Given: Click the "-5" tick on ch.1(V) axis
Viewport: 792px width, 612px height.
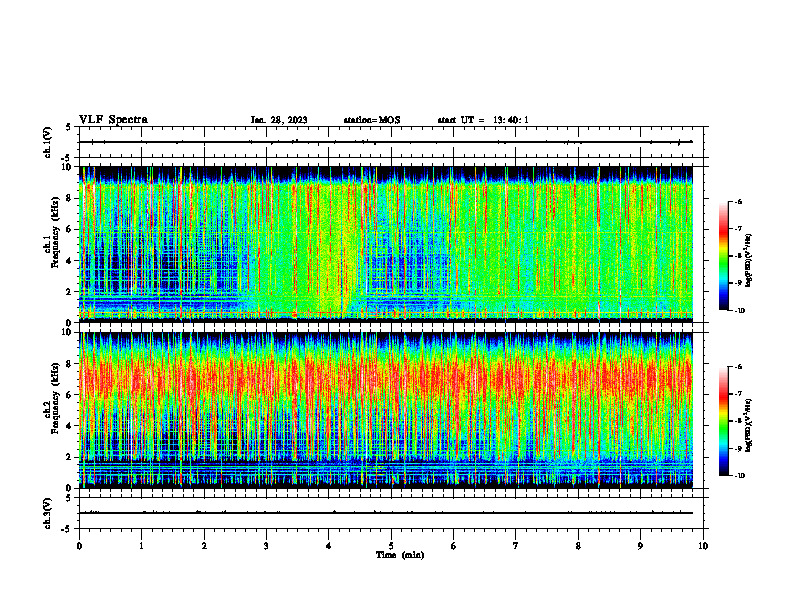Looking at the screenshot, I should (67, 158).
